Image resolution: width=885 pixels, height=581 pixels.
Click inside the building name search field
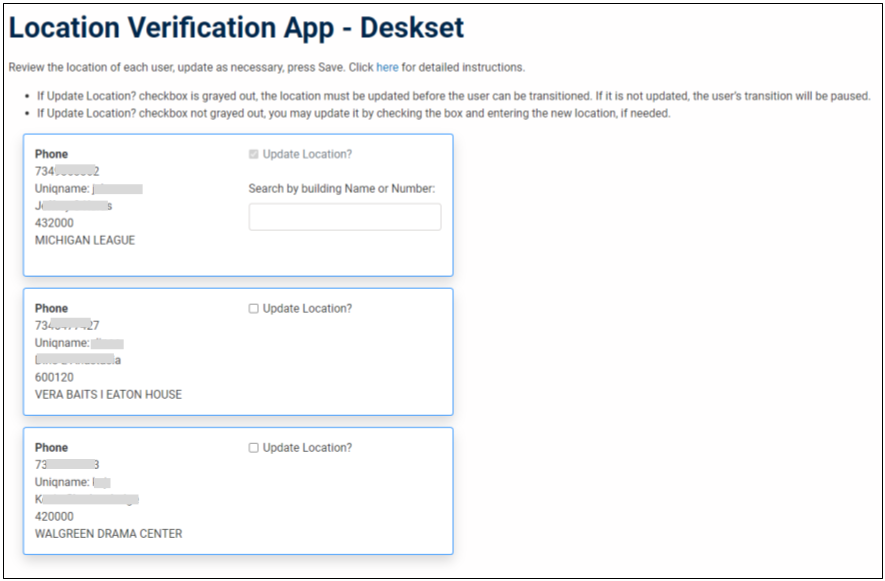point(344,216)
